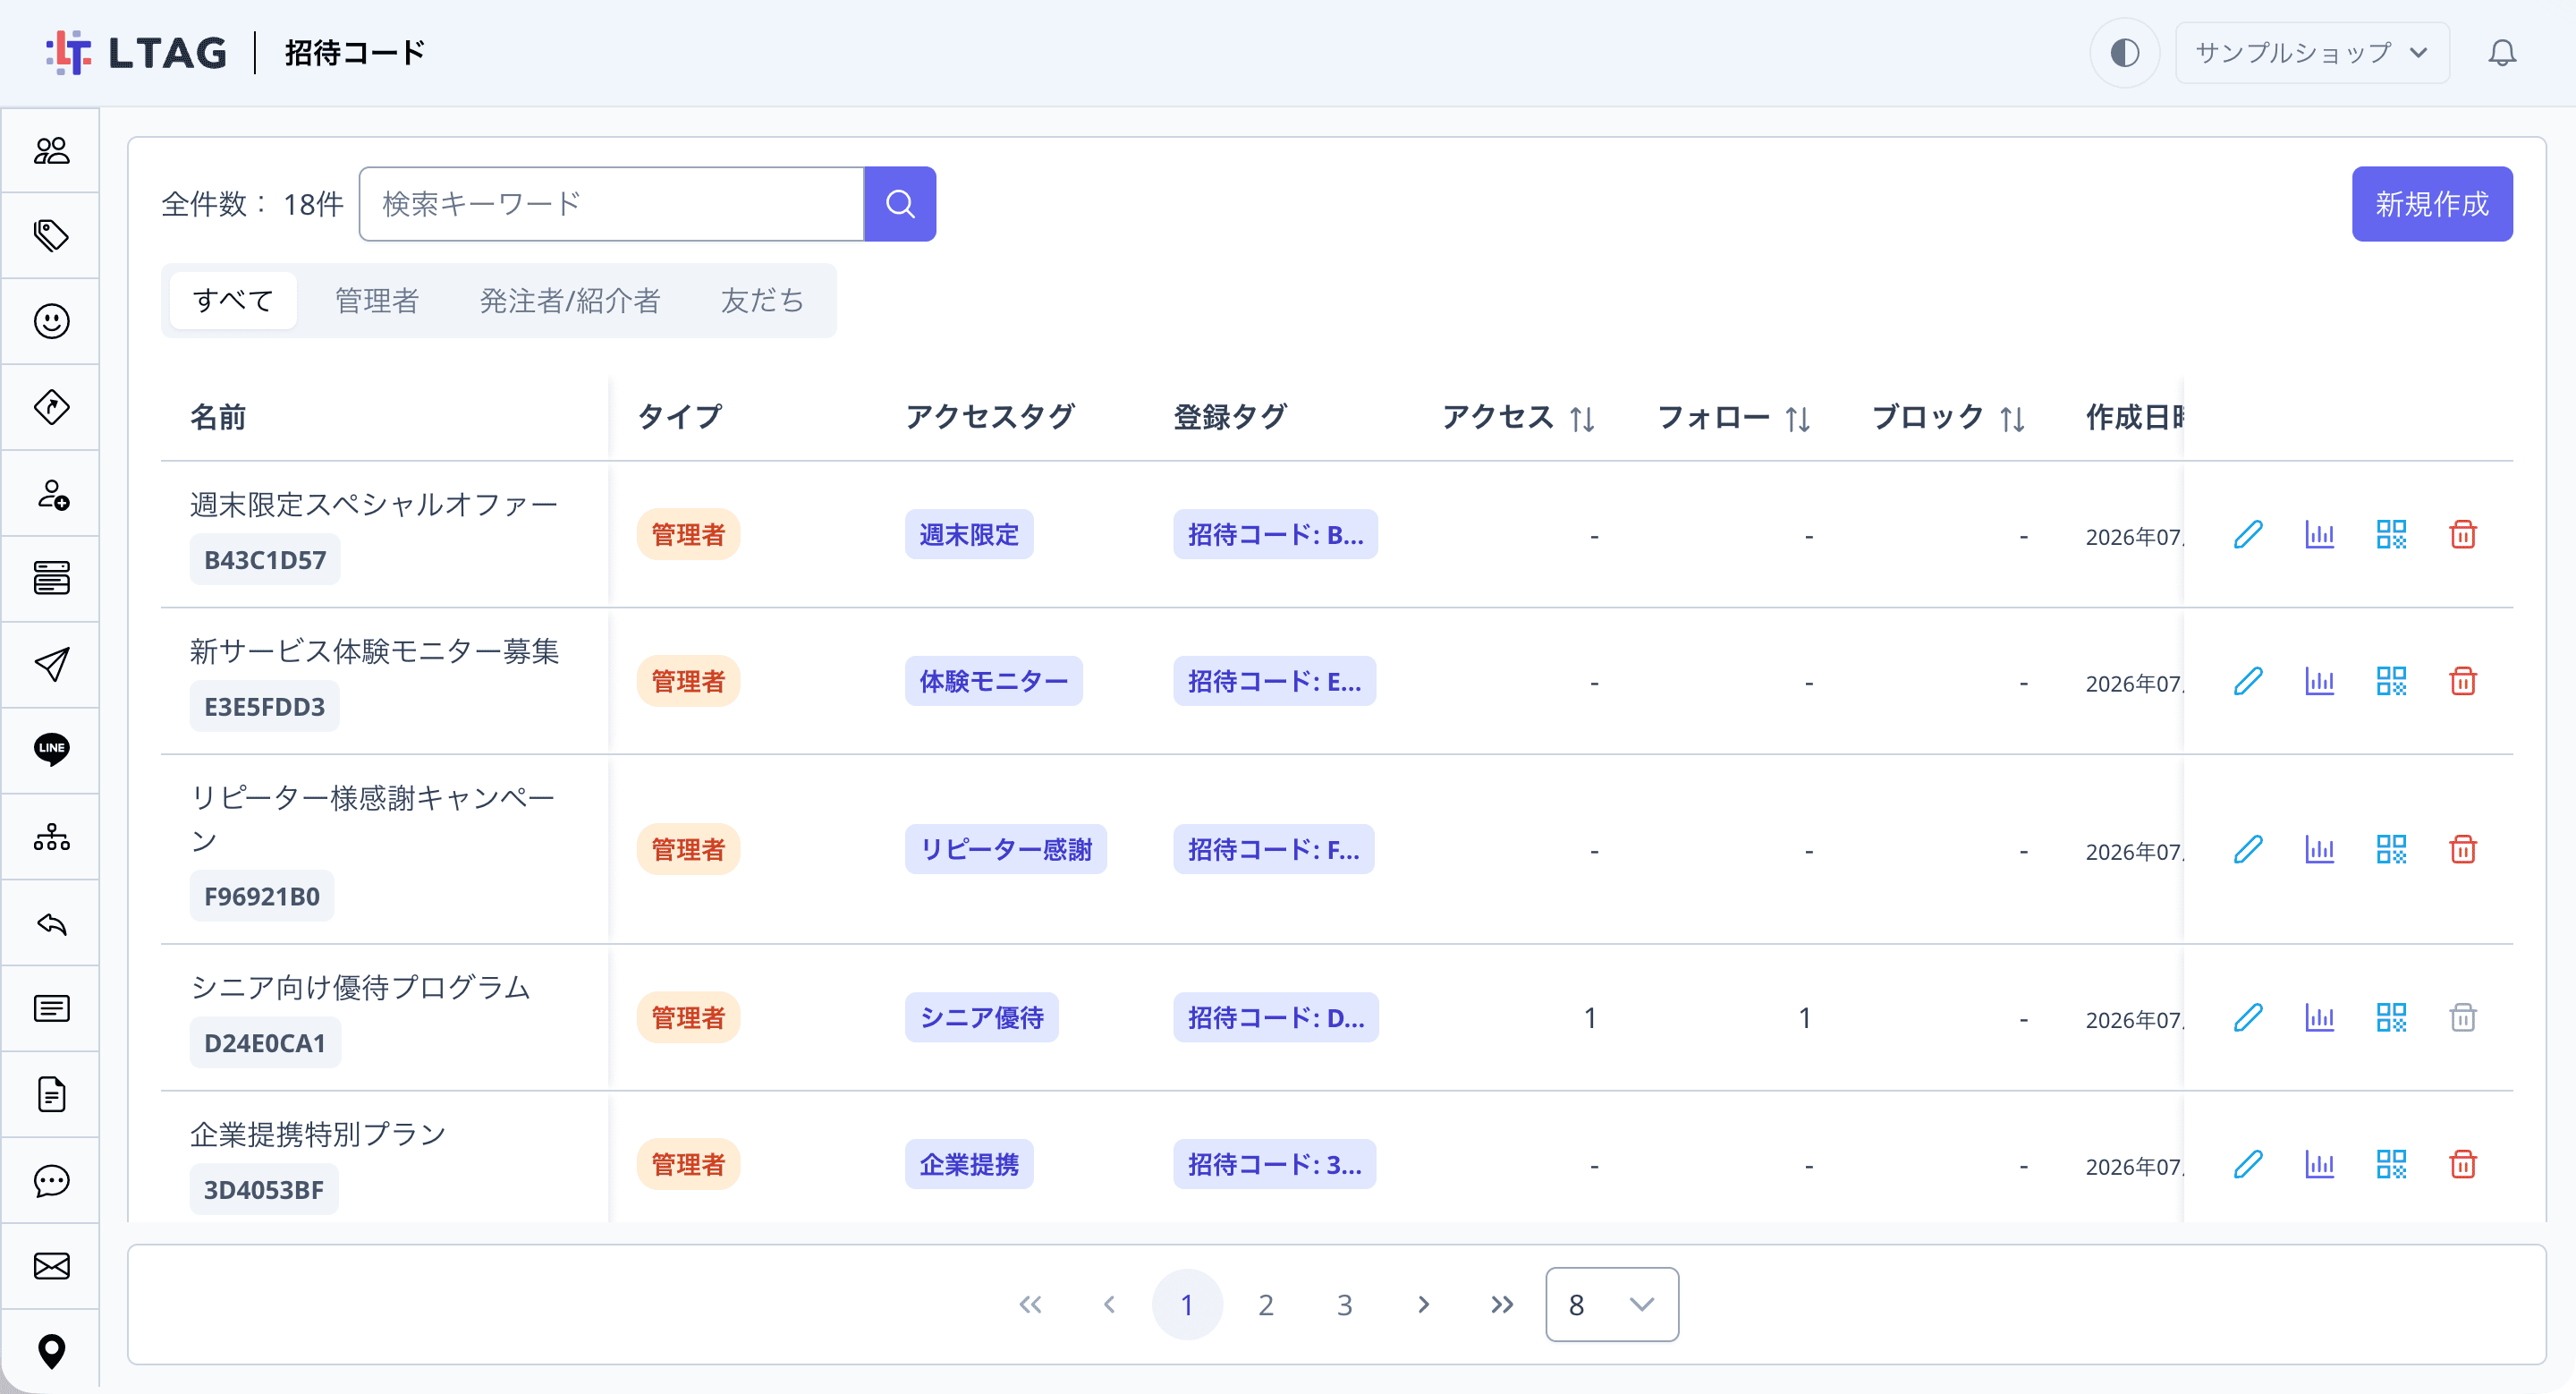2576x1394 pixels.
Task: Show statistics chart for 新サービス体験モニター募集
Action: coord(2319,682)
